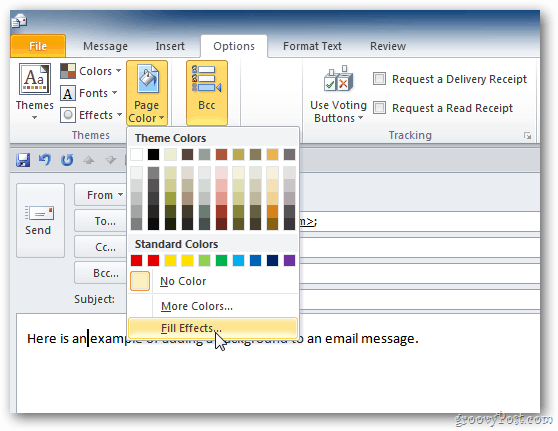Pick the rust red theme color
This screenshot has width=558, height=431.
[x=221, y=155]
